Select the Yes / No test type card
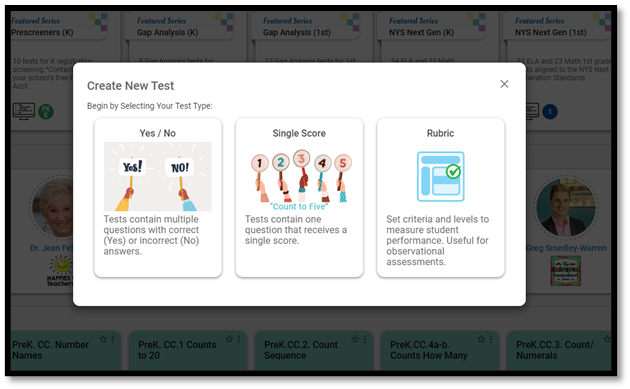This screenshot has height=389, width=630. tap(158, 197)
